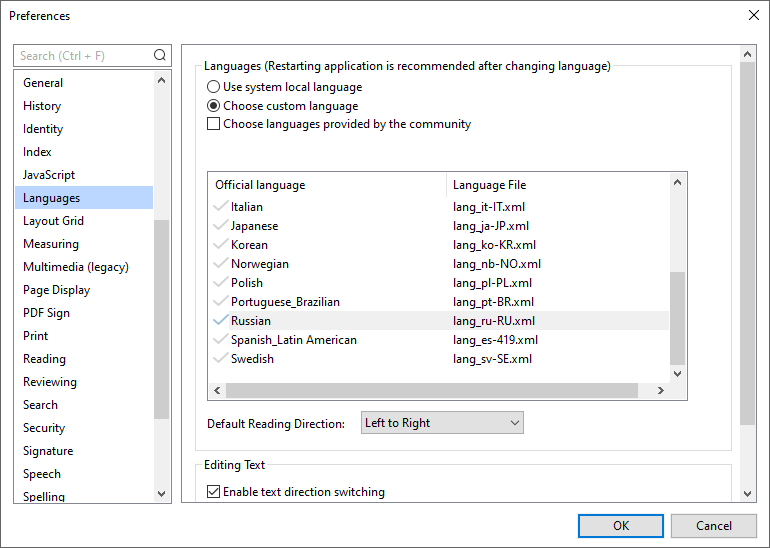Close the Preferences dialog with X

[x=753, y=15]
